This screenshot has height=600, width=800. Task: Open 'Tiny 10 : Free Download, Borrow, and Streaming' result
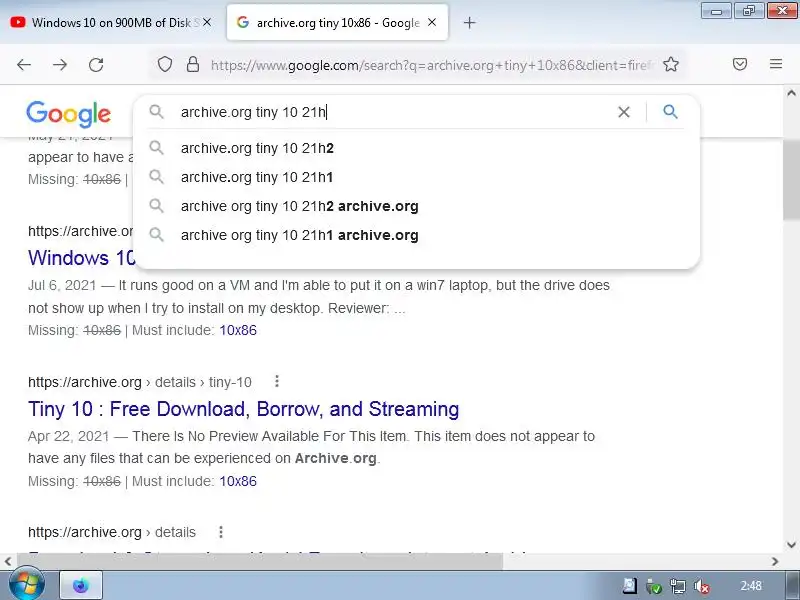coord(243,409)
